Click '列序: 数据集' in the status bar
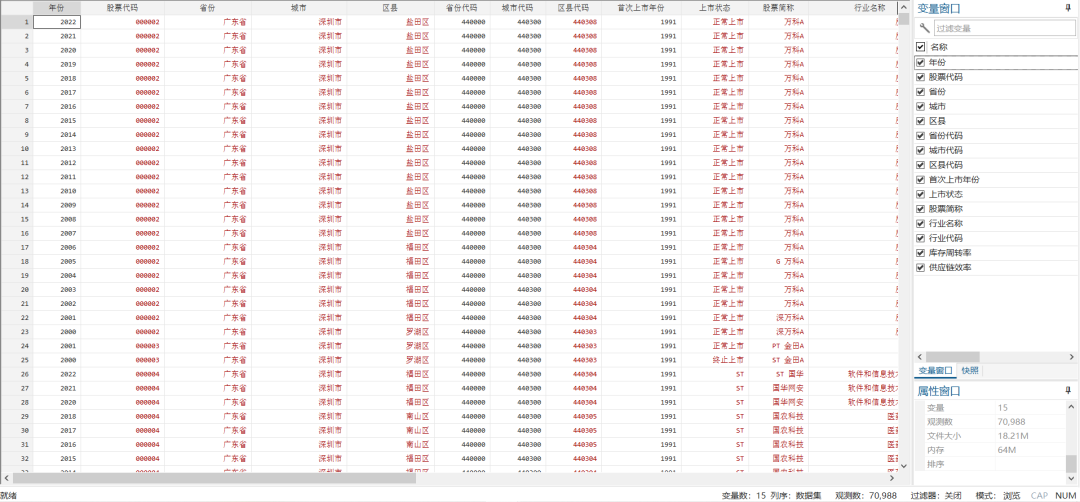Image resolution: width=1080 pixels, height=502 pixels. pyautogui.click(x=796, y=495)
